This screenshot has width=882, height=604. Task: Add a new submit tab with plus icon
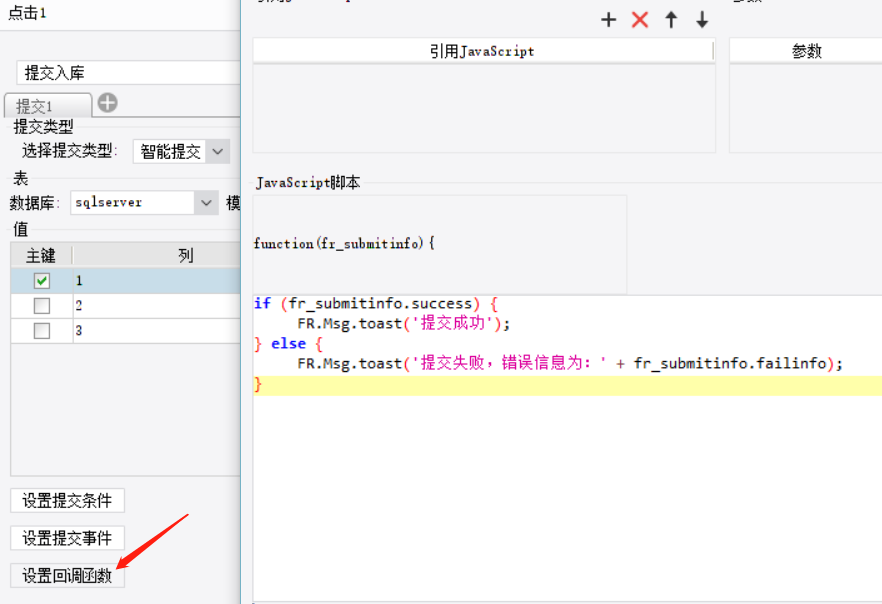(x=107, y=103)
